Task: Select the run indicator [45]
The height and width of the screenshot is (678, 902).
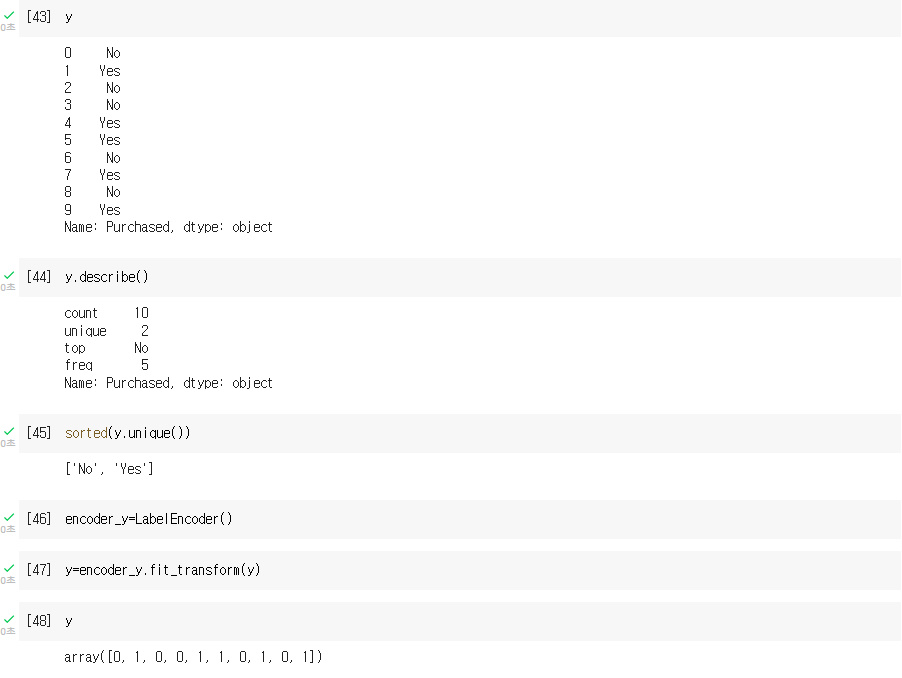Action: pos(39,433)
